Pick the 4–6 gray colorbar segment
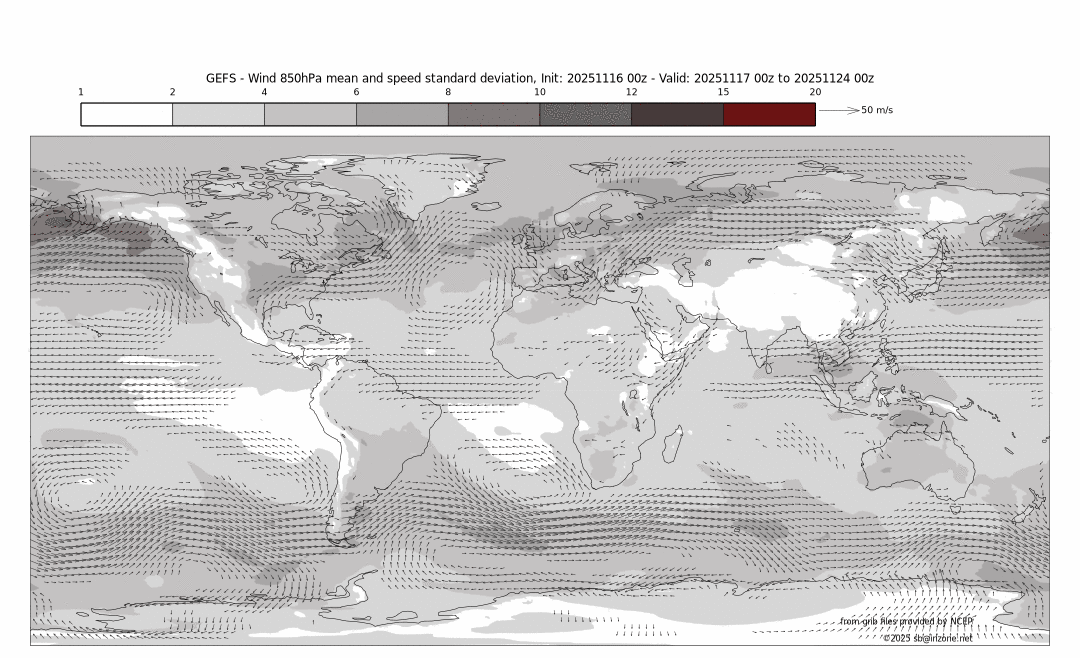 point(310,114)
